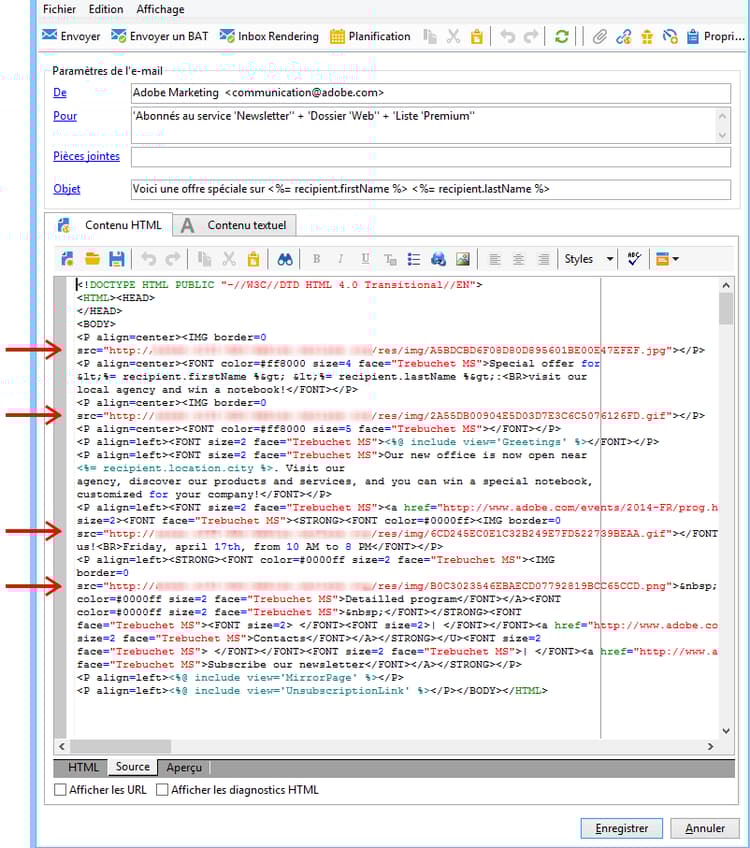Click the Pour recipients link

65,116
